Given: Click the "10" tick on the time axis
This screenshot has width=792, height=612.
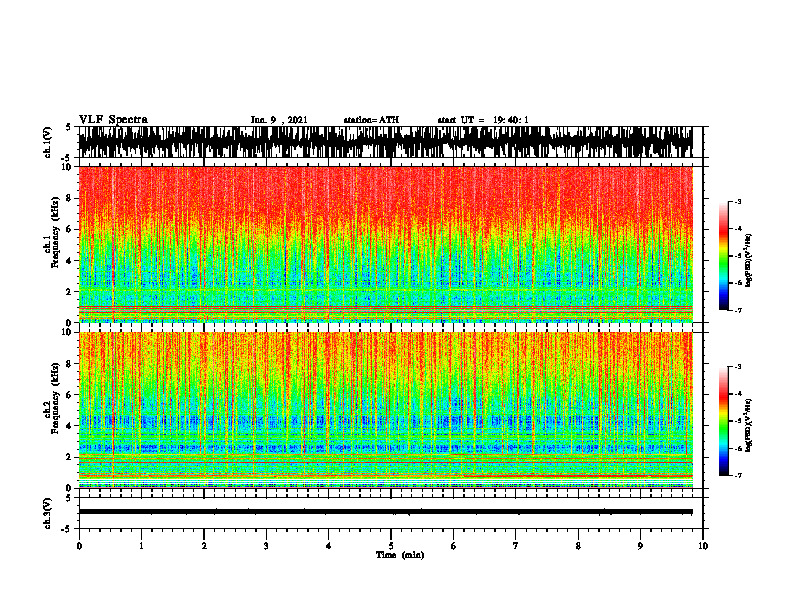Looking at the screenshot, I should pos(703,546).
